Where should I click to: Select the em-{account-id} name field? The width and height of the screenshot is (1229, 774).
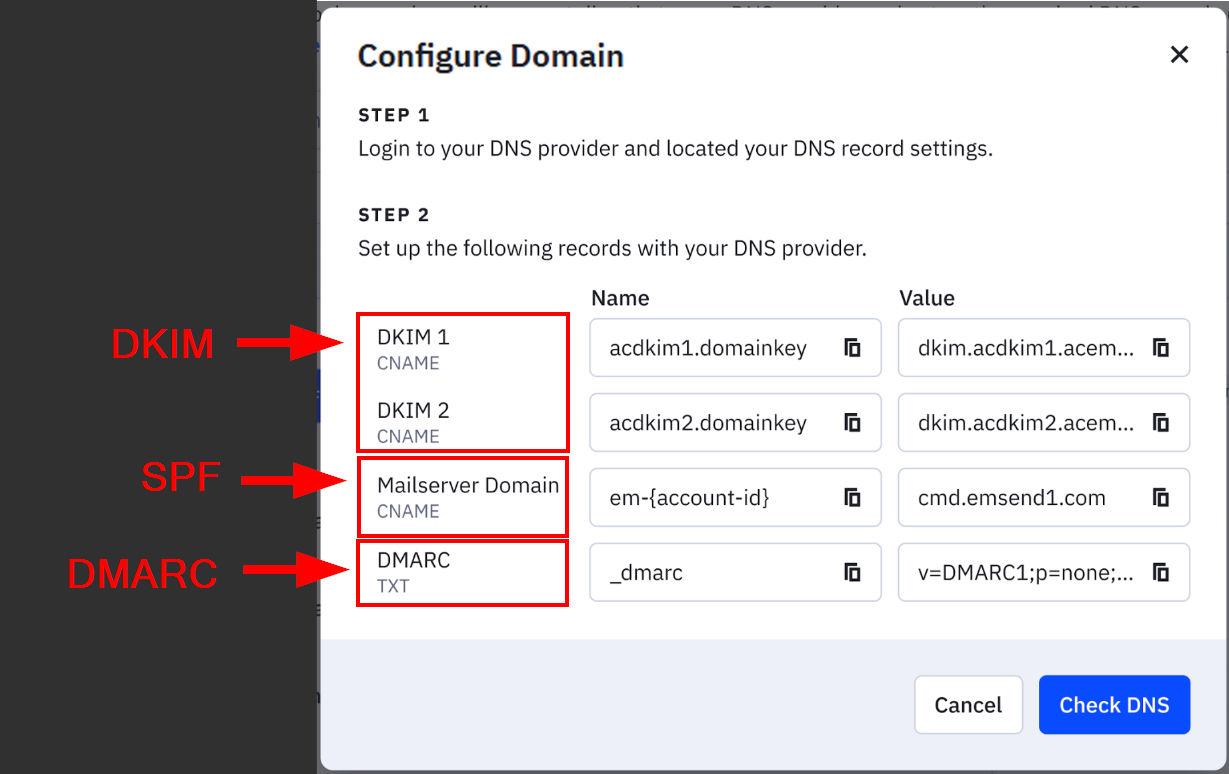735,497
